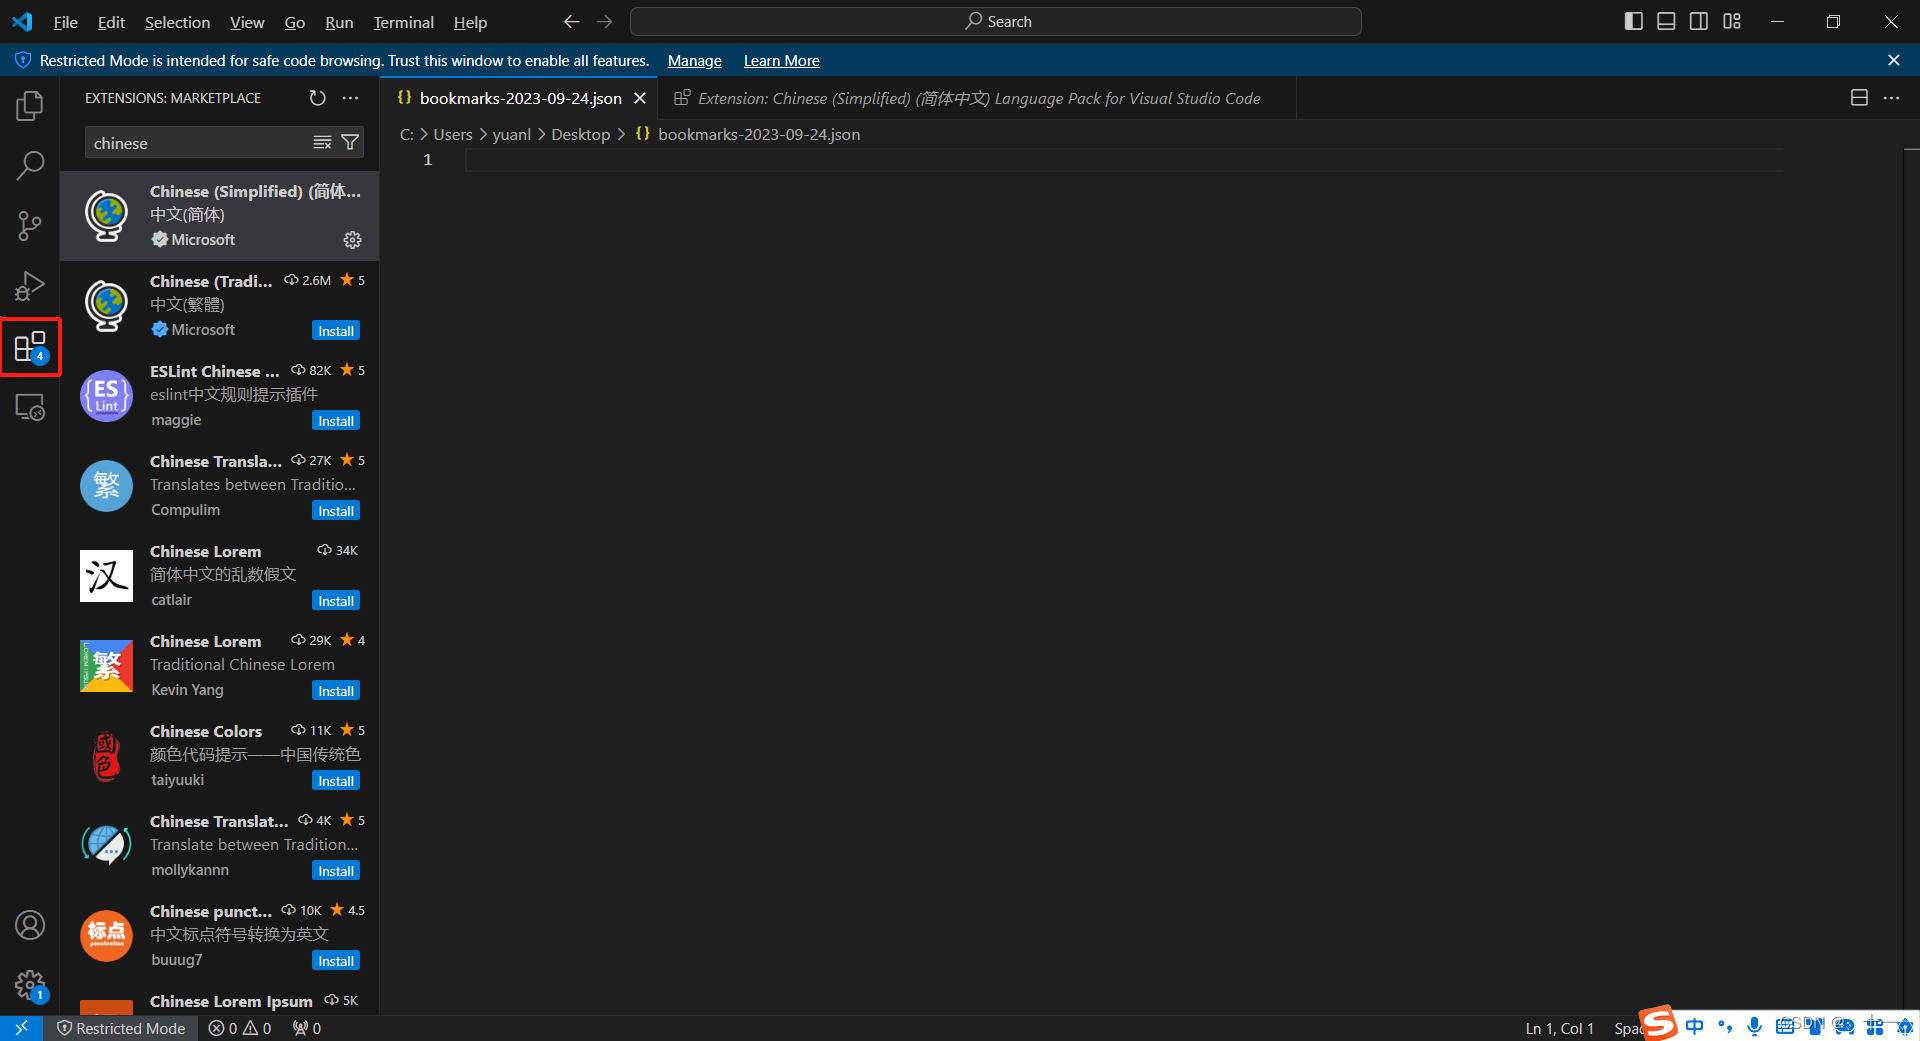Open the Help menu
The image size is (1920, 1041).
tap(470, 22)
